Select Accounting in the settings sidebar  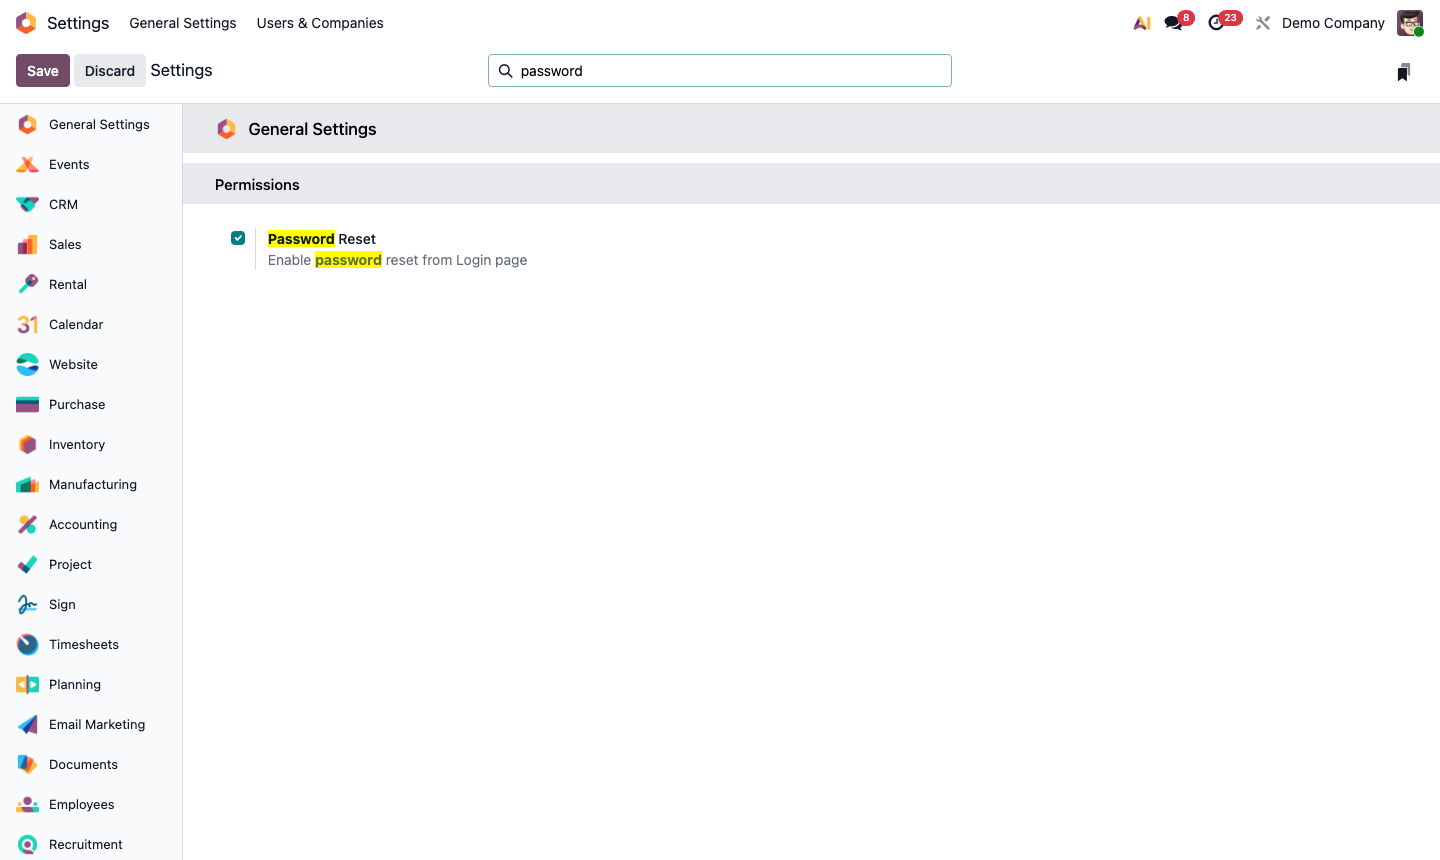pos(82,524)
